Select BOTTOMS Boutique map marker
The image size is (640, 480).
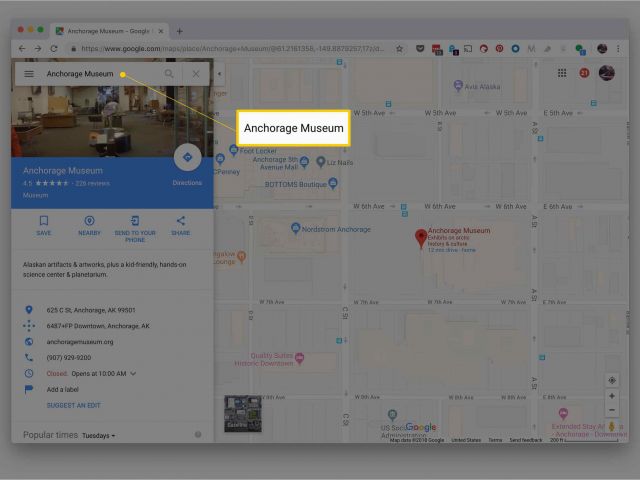coord(333,183)
